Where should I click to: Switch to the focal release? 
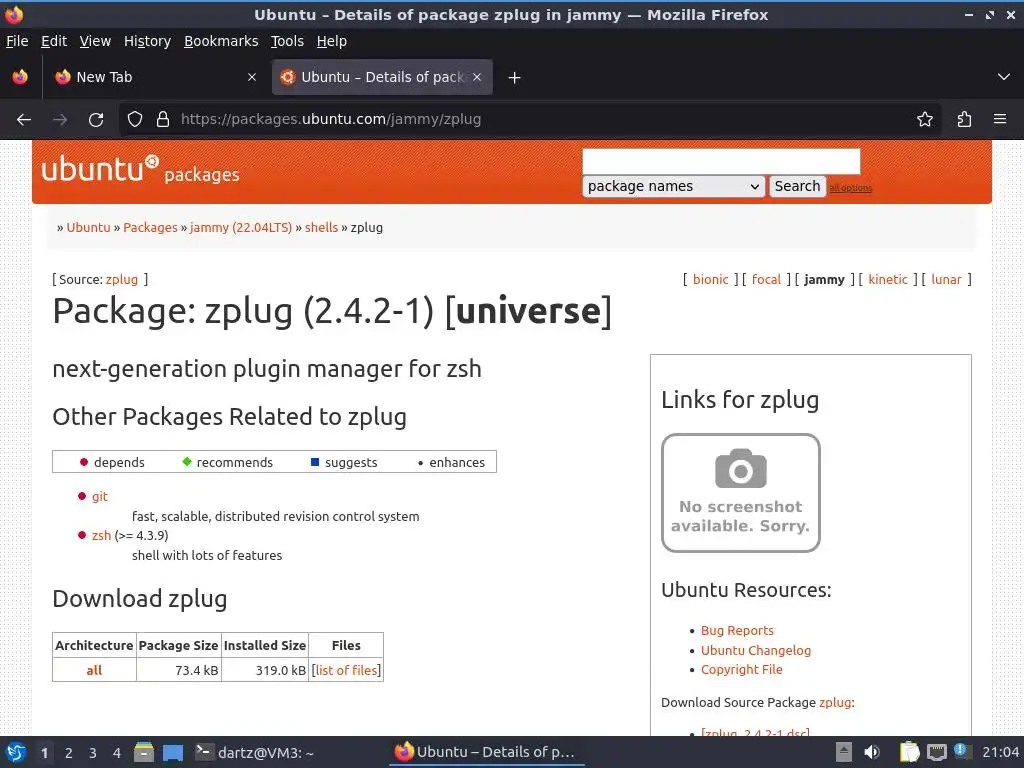[x=766, y=280]
